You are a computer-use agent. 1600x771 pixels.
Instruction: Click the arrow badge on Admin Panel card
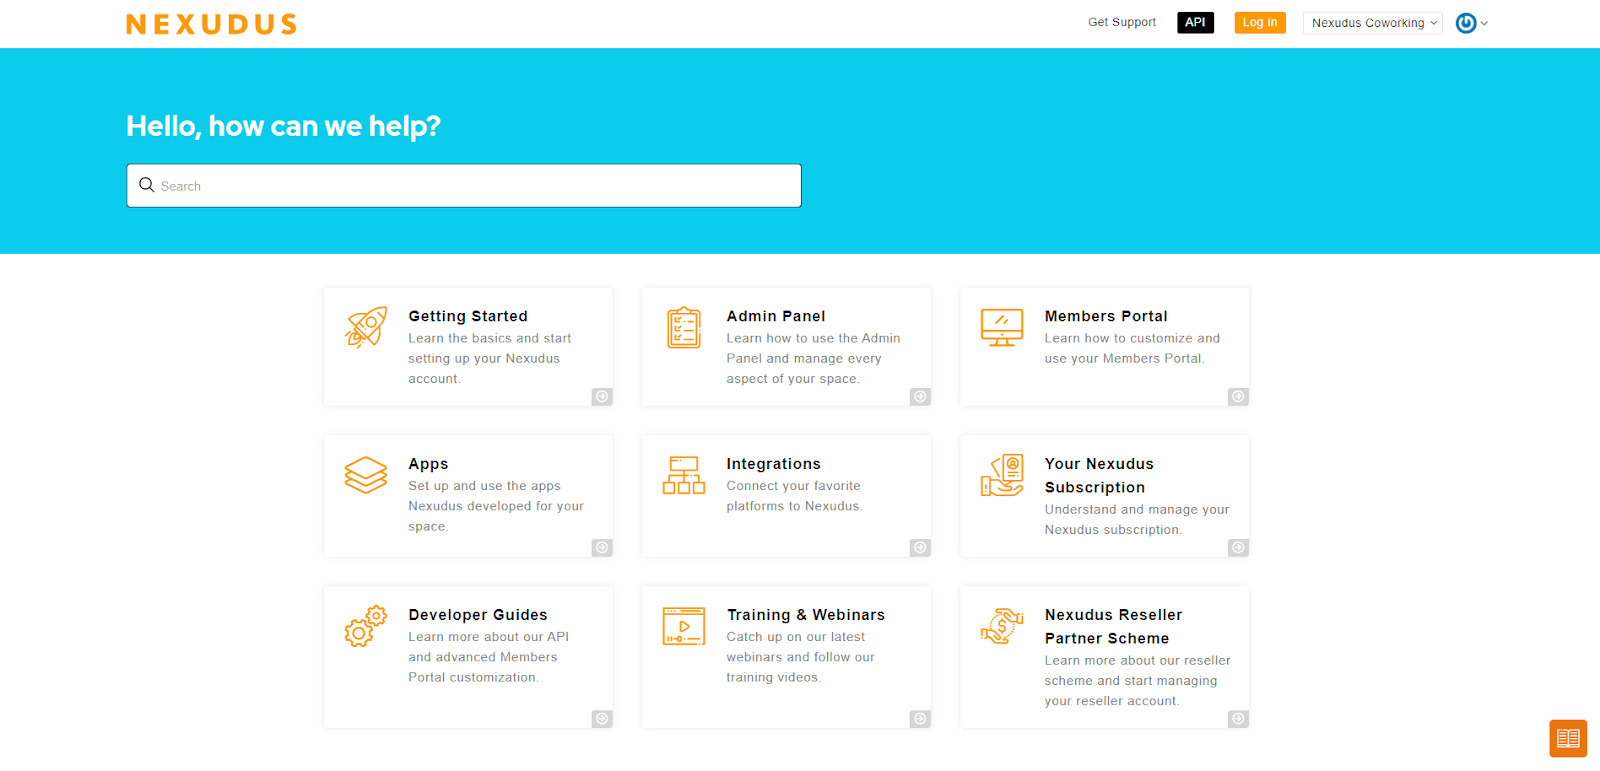pos(920,397)
